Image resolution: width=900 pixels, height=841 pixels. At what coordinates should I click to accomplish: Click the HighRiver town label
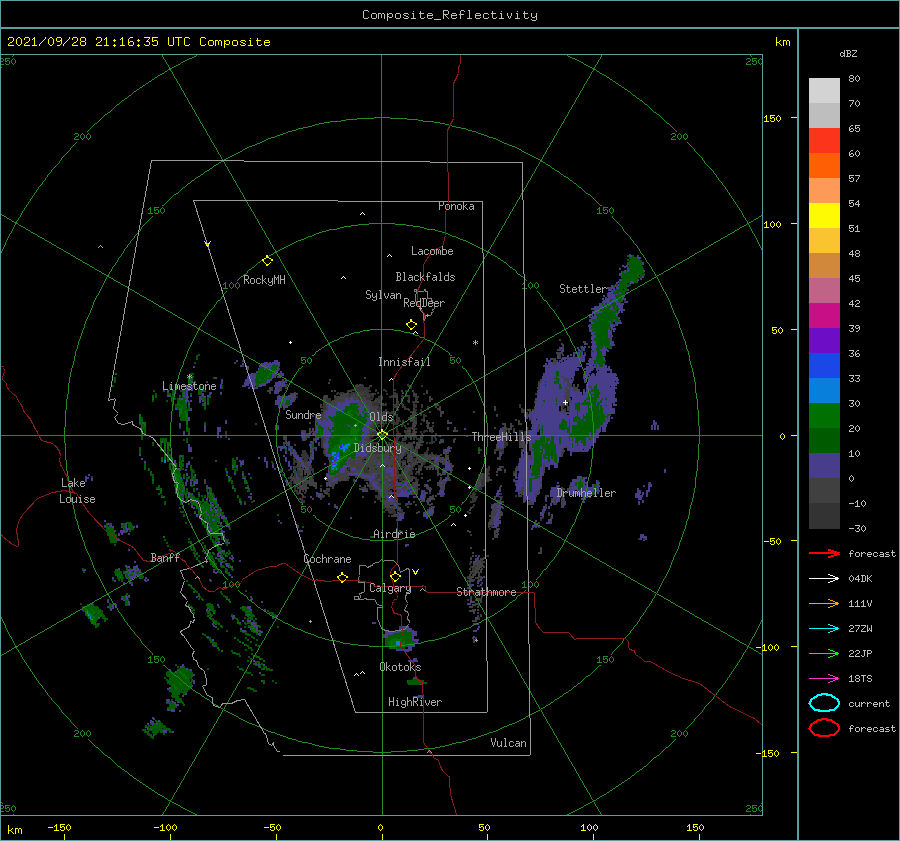415,702
